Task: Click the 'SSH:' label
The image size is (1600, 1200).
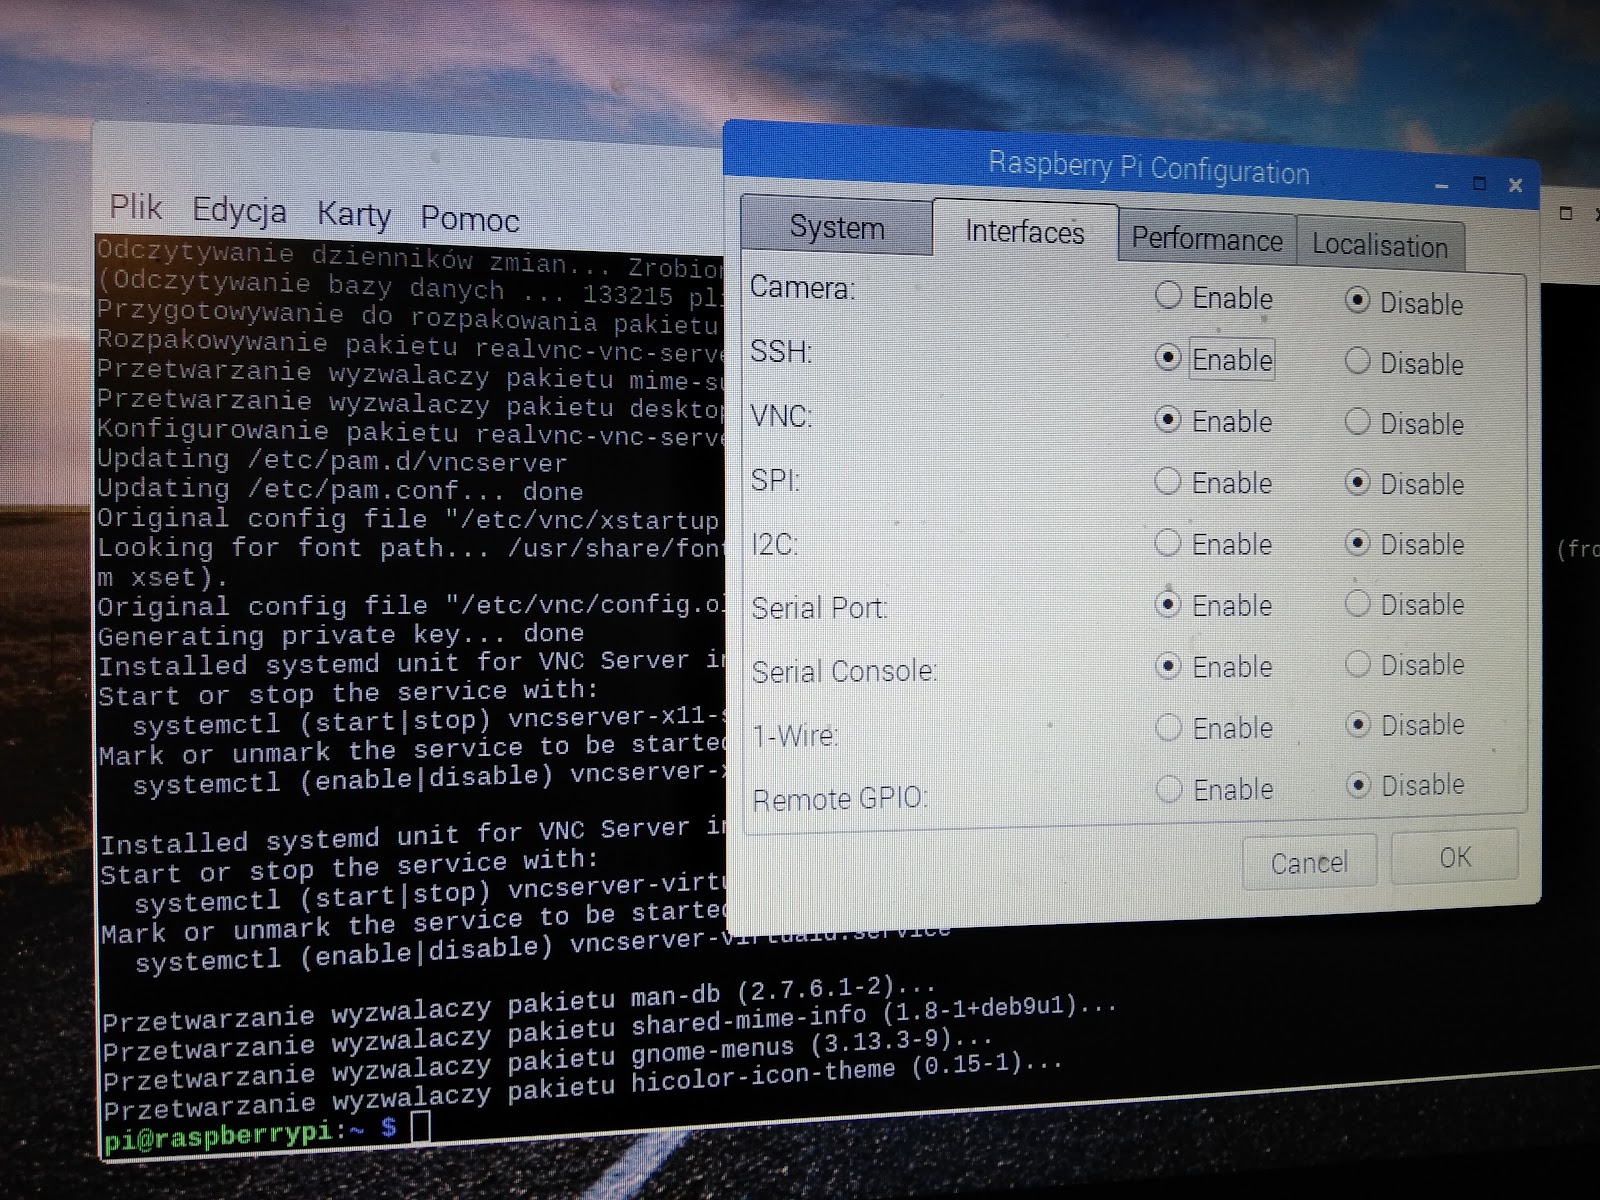Action: [x=781, y=352]
